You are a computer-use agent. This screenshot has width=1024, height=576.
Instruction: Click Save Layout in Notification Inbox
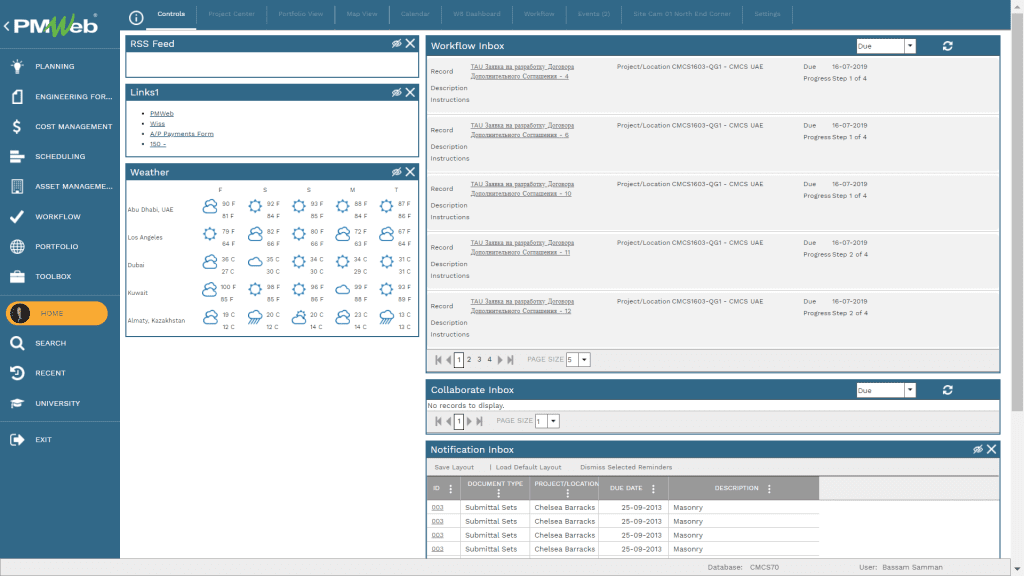[x=454, y=468]
